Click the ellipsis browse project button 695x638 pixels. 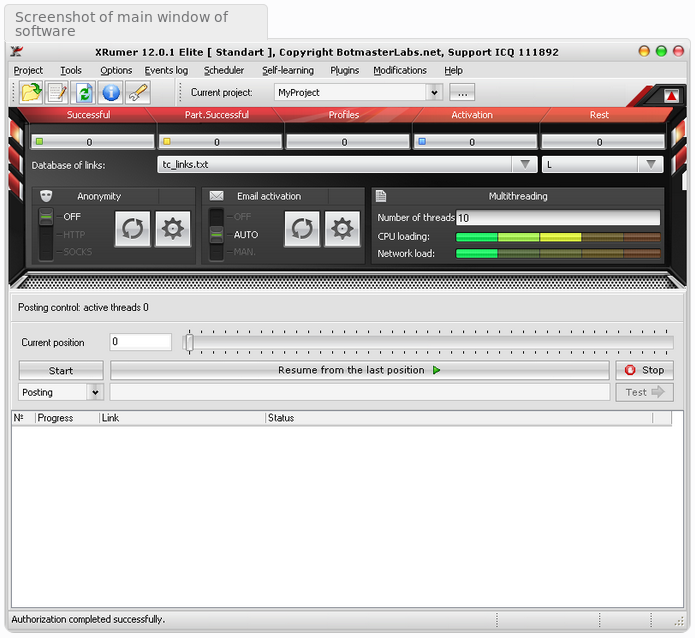(462, 93)
